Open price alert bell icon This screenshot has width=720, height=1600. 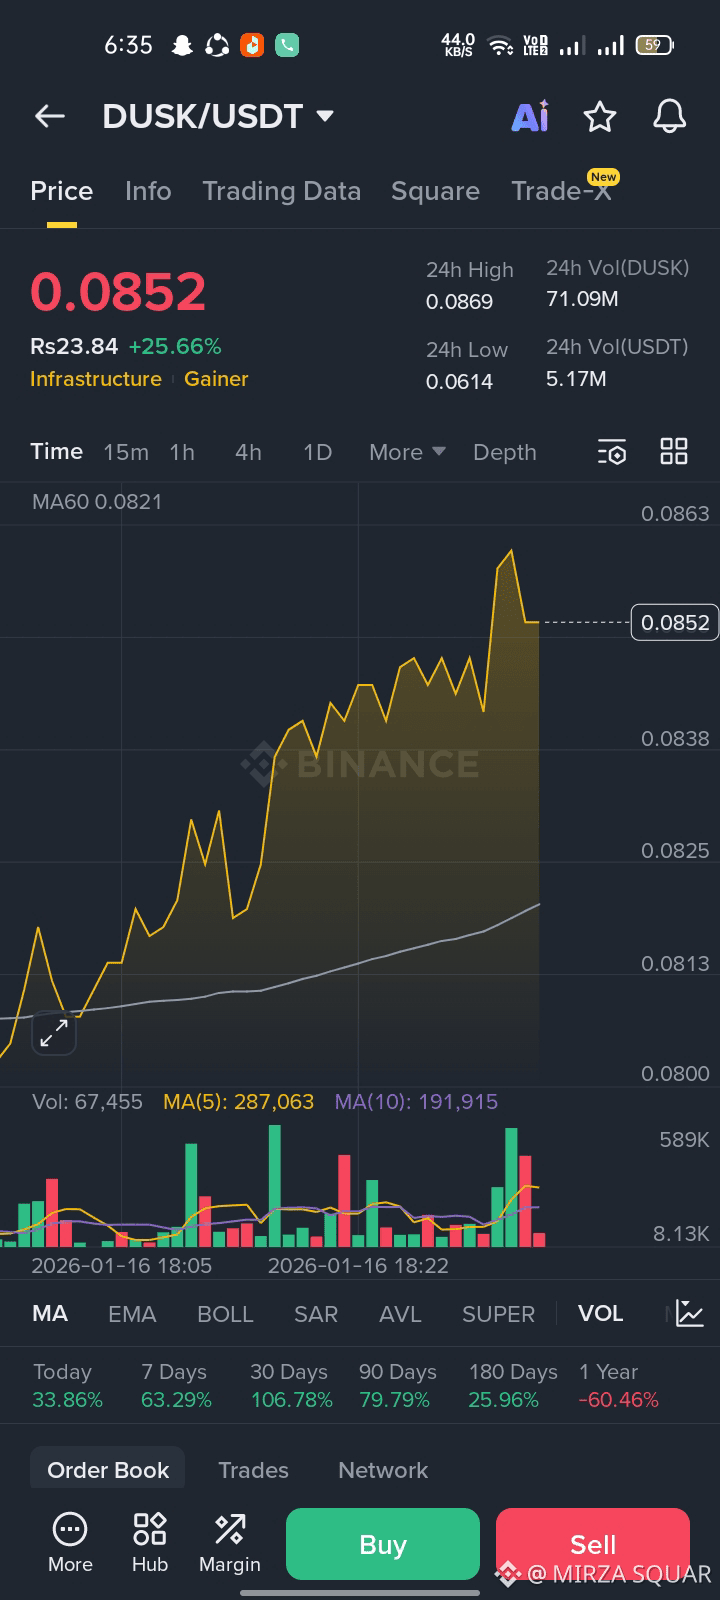[670, 117]
